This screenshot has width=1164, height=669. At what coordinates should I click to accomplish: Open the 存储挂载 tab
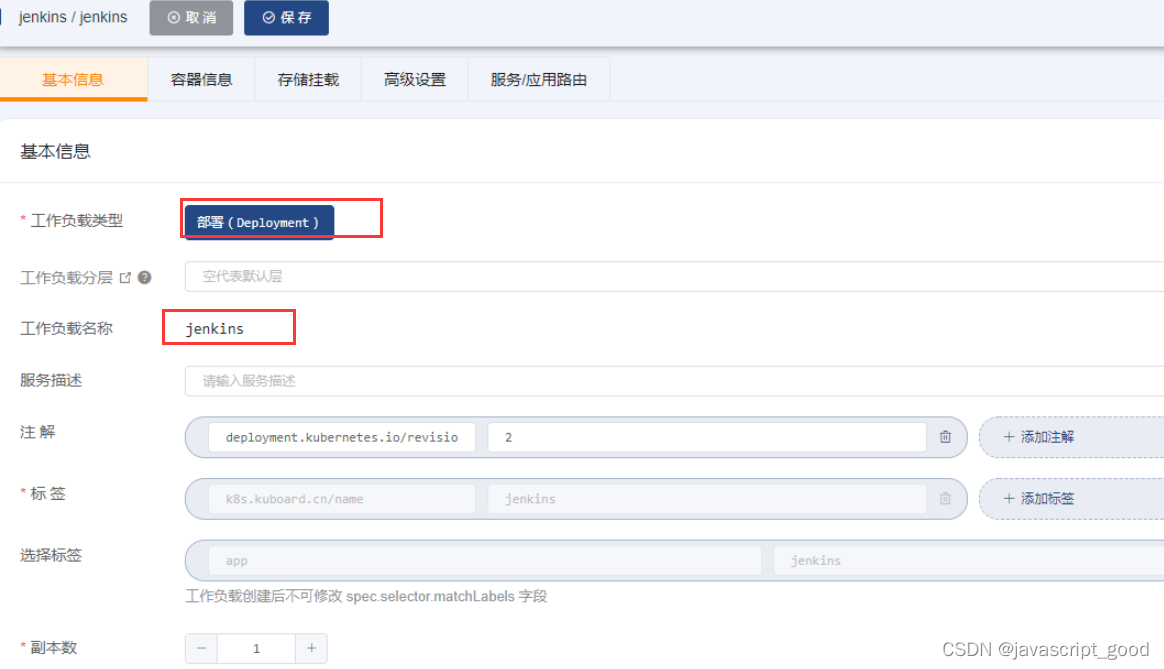[308, 79]
